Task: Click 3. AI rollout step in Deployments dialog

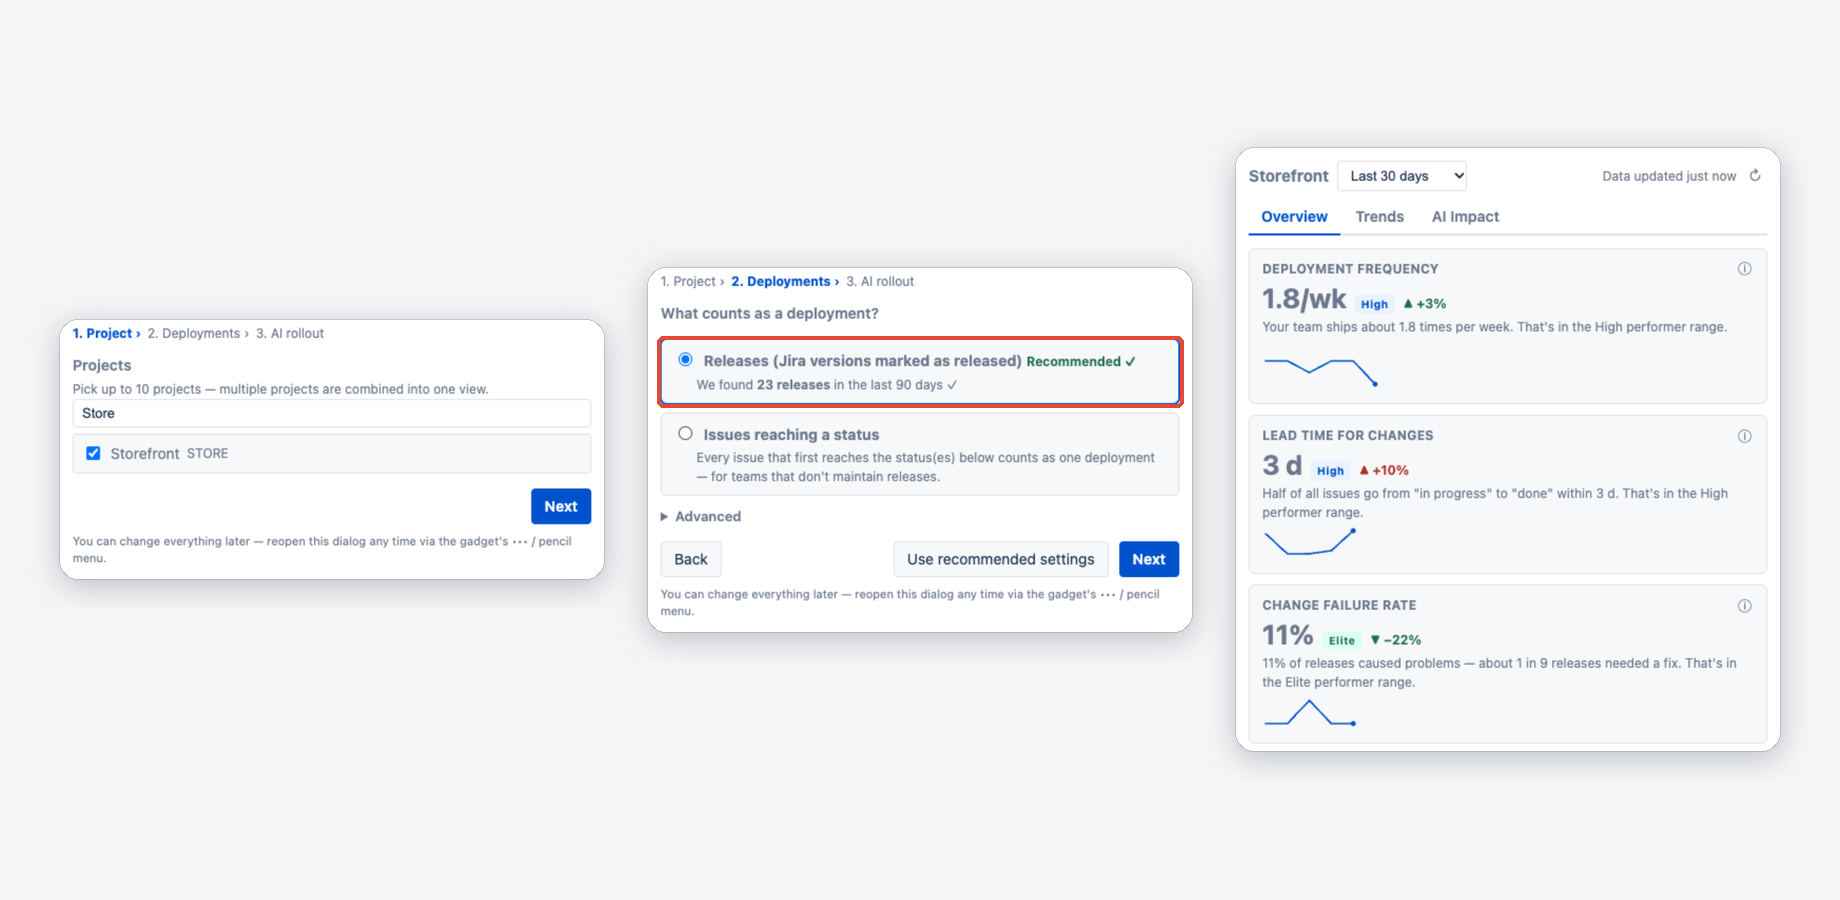Action: click(880, 282)
